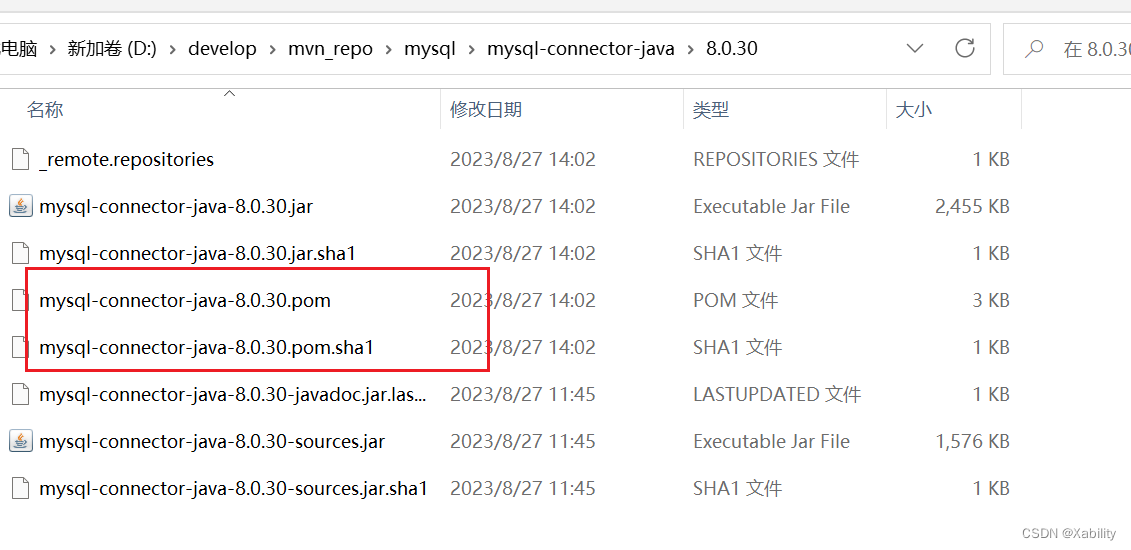Expand the chevron before 8.0.30 in path
The image size is (1131, 550).
point(690,49)
